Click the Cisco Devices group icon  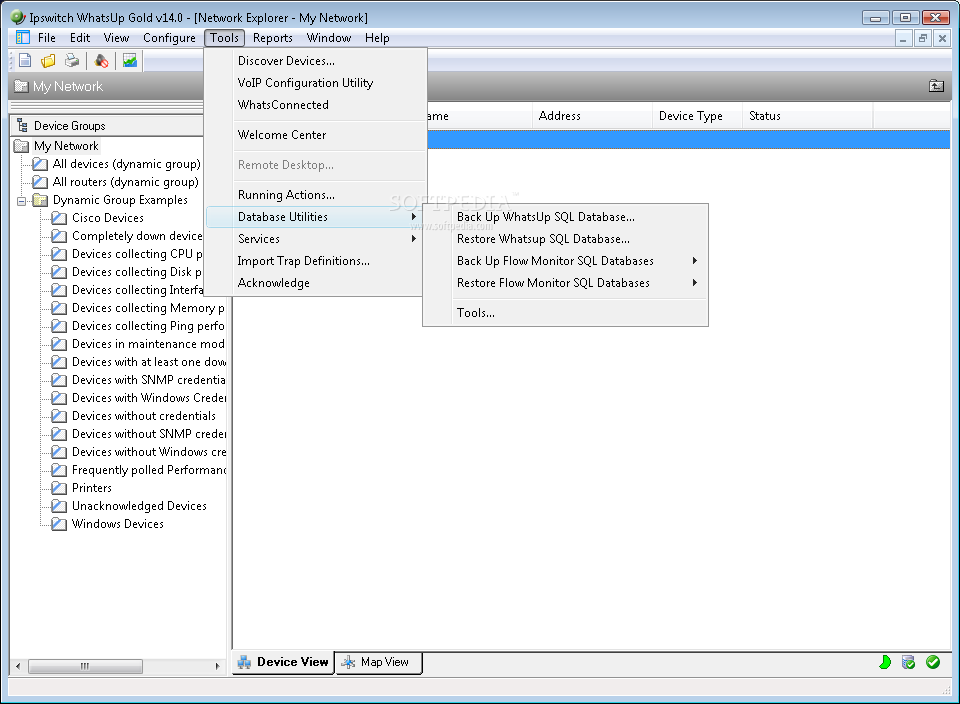59,218
